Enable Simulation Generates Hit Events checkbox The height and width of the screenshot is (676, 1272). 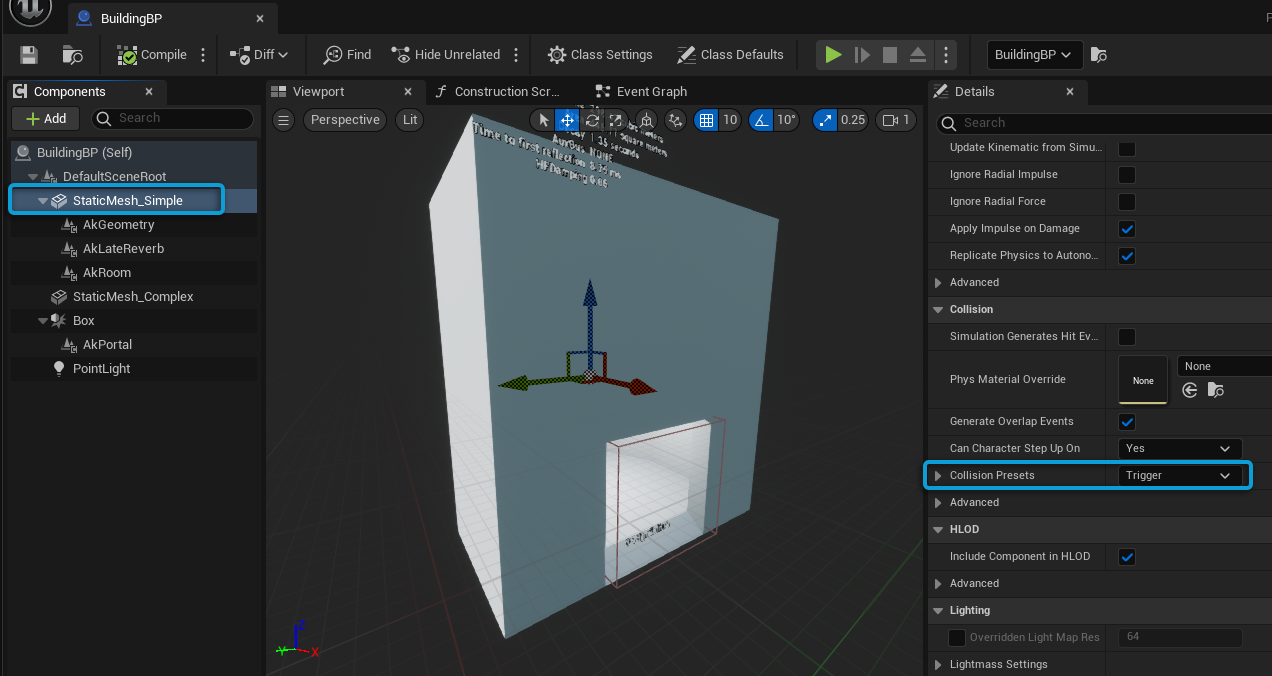pyautogui.click(x=1127, y=337)
